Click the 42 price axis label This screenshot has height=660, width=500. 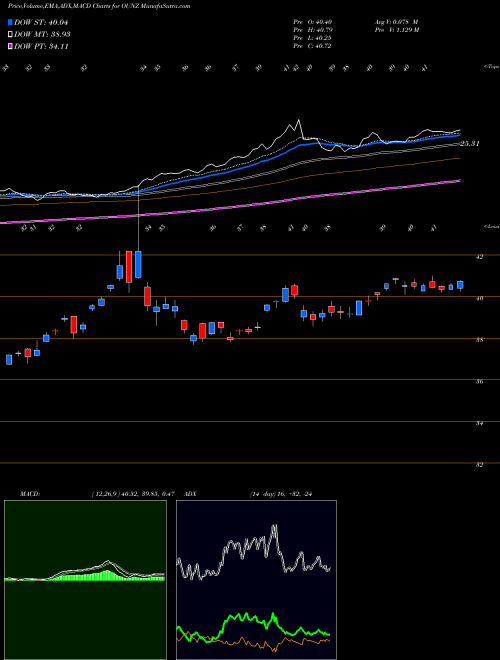pyautogui.click(x=480, y=257)
